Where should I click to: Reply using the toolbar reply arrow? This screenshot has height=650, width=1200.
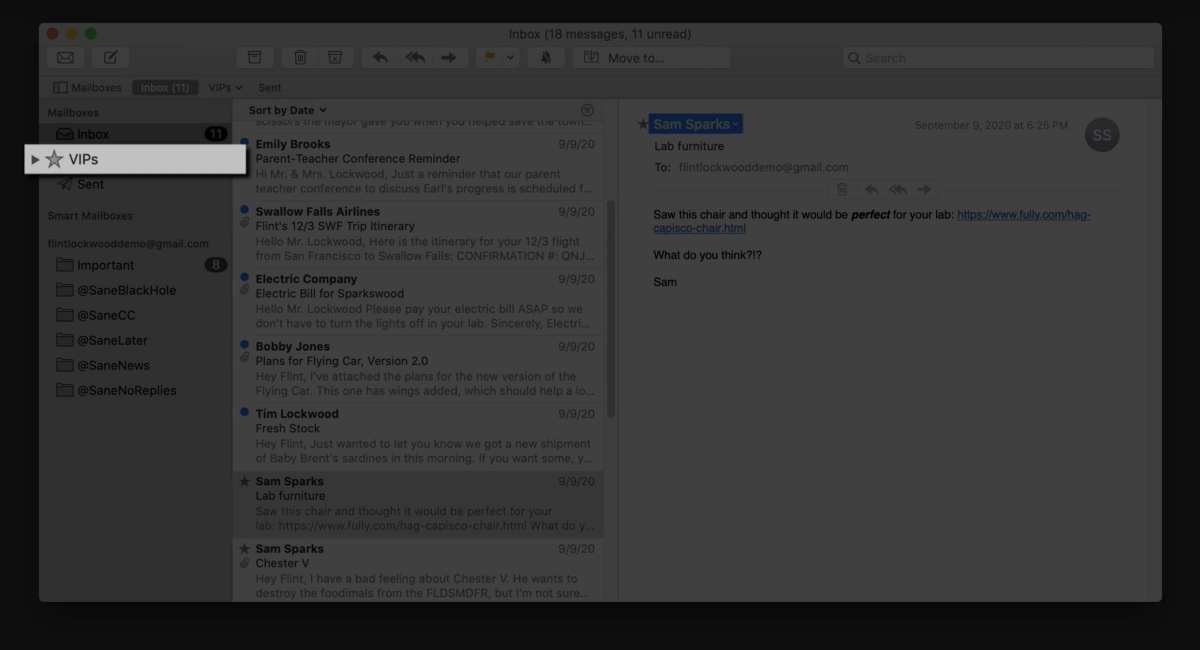tap(380, 58)
